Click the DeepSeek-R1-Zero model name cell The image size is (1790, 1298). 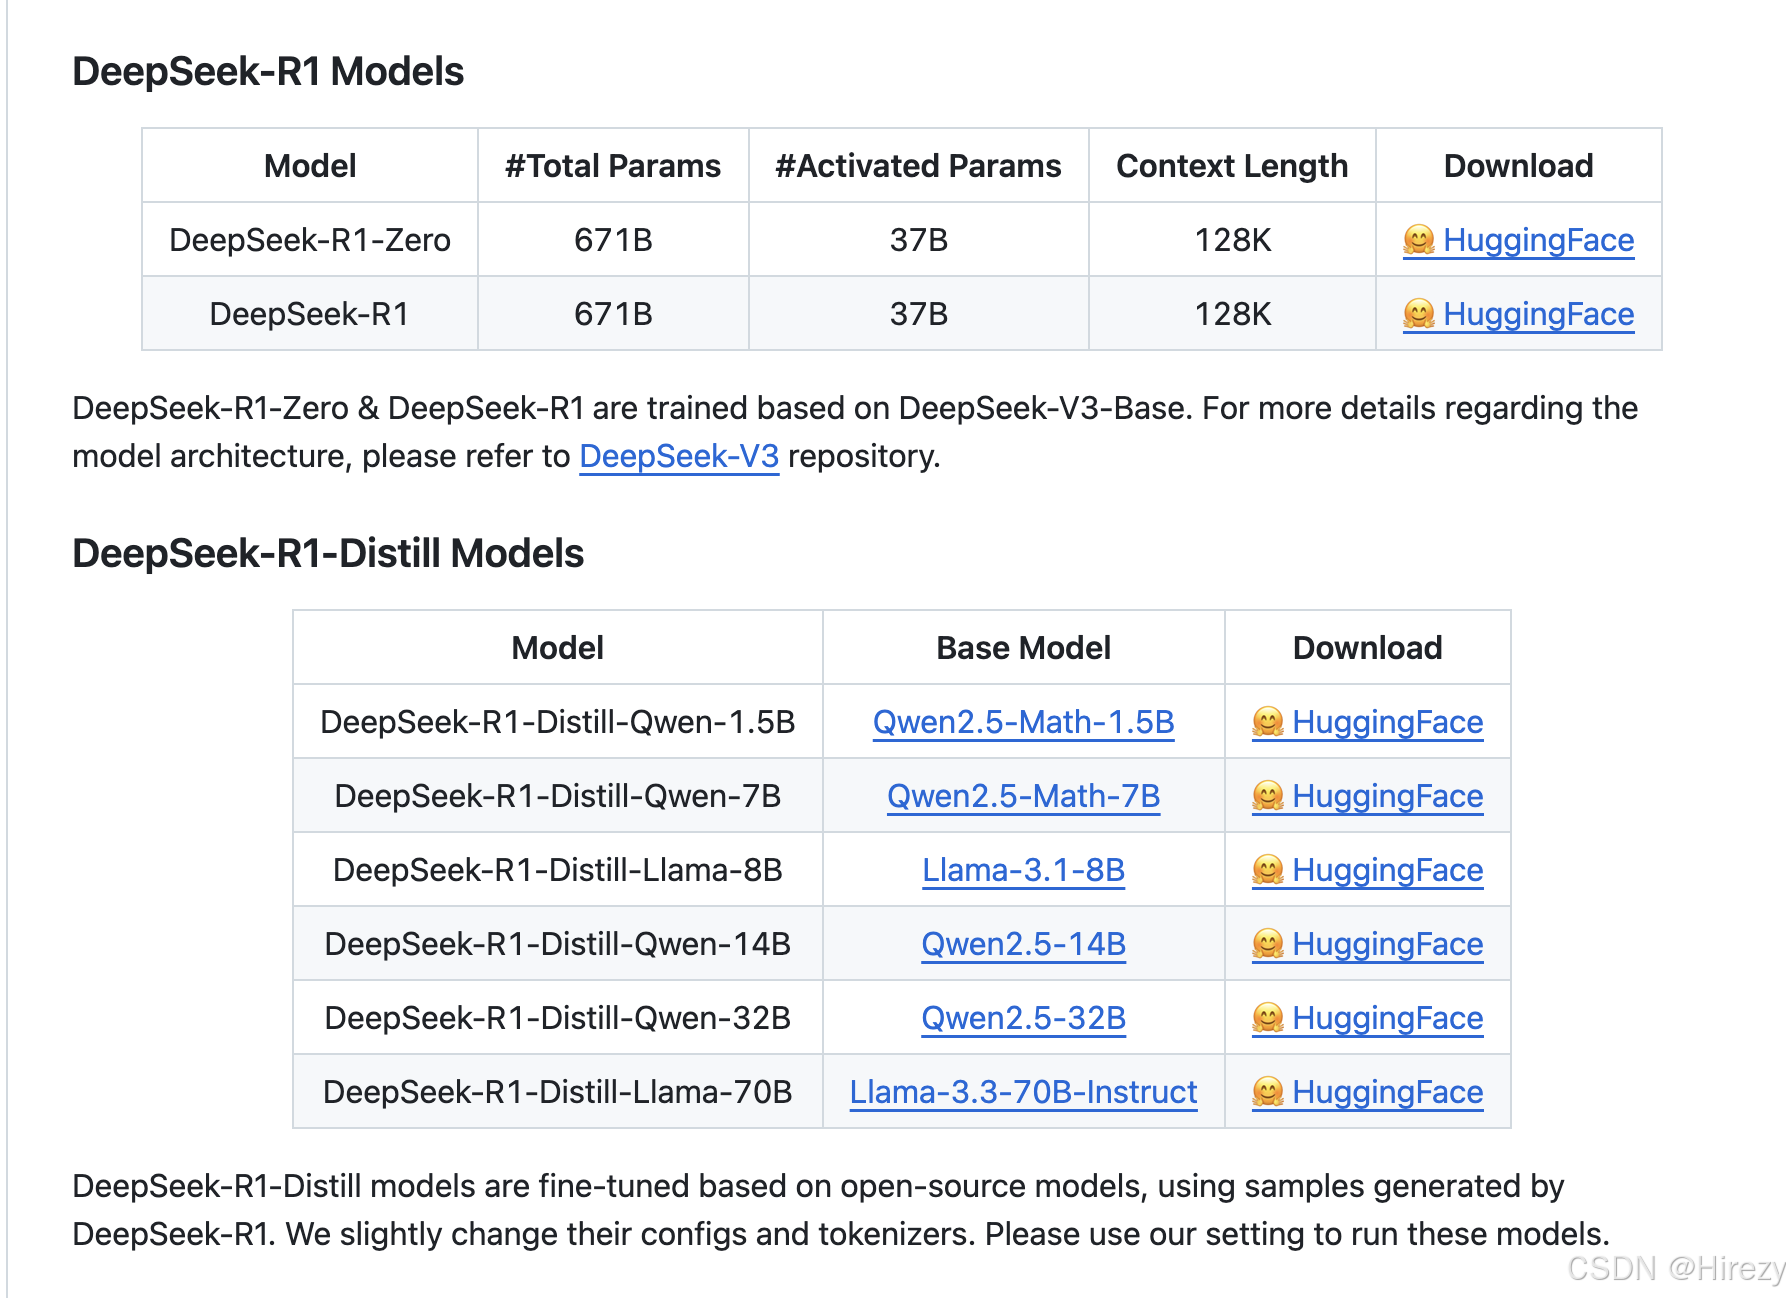310,240
